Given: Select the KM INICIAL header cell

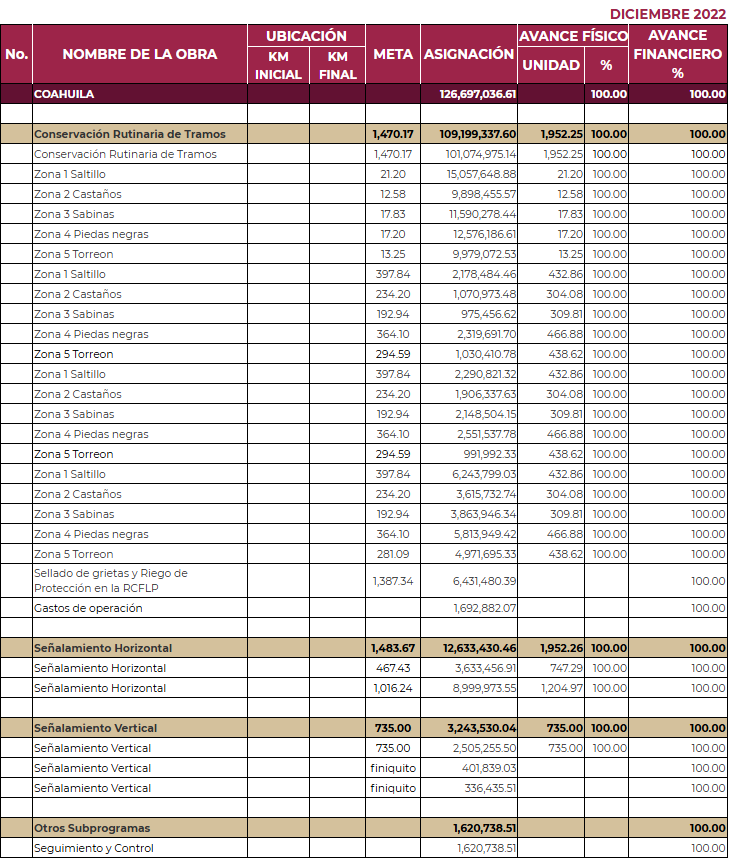Looking at the screenshot, I should tap(278, 65).
